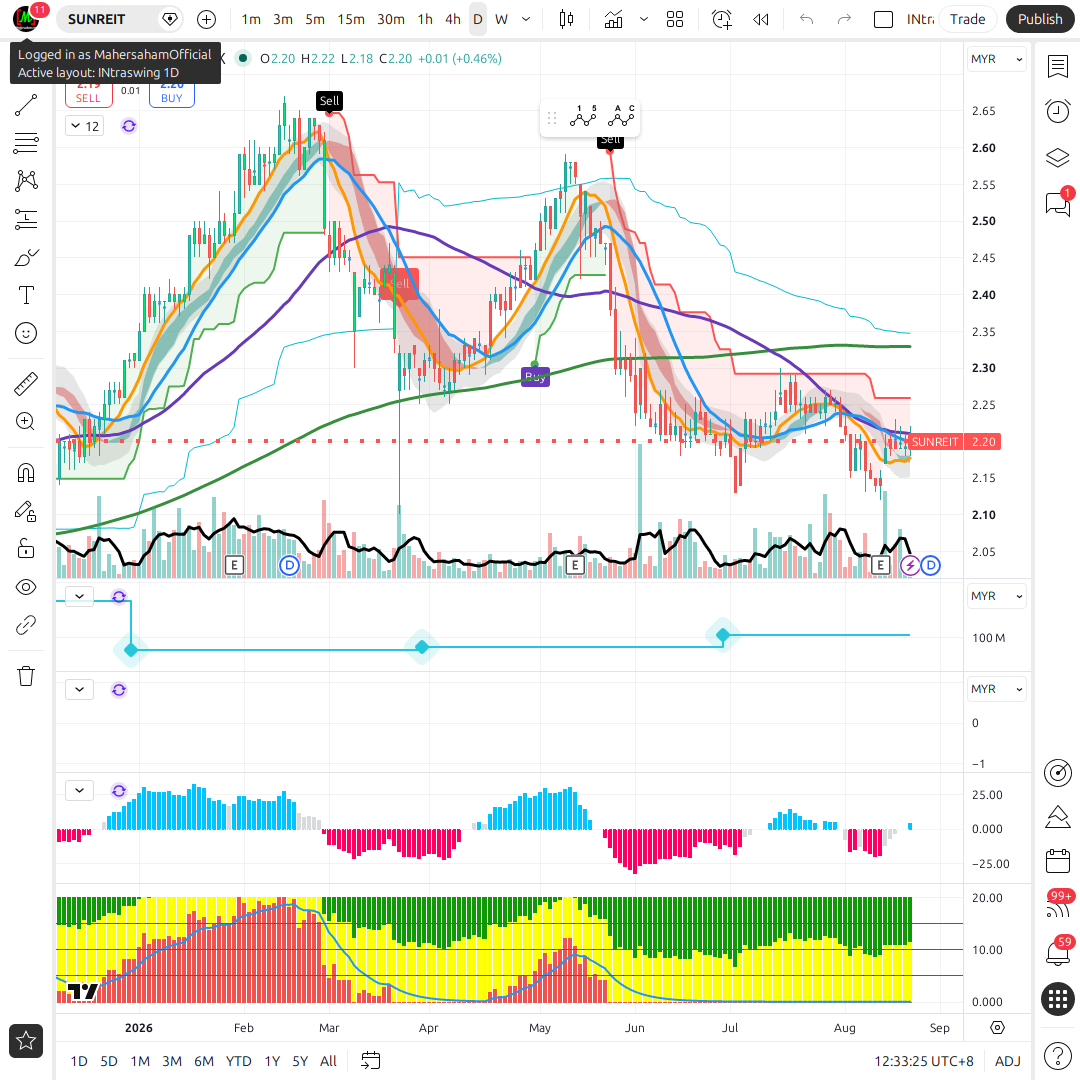Hide all drawings with eye icon
The width and height of the screenshot is (1080, 1080).
pos(25,588)
